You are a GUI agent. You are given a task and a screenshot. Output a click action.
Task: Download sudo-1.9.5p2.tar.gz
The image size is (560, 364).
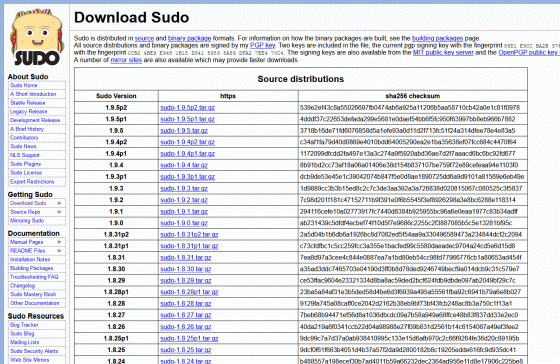[x=188, y=108]
